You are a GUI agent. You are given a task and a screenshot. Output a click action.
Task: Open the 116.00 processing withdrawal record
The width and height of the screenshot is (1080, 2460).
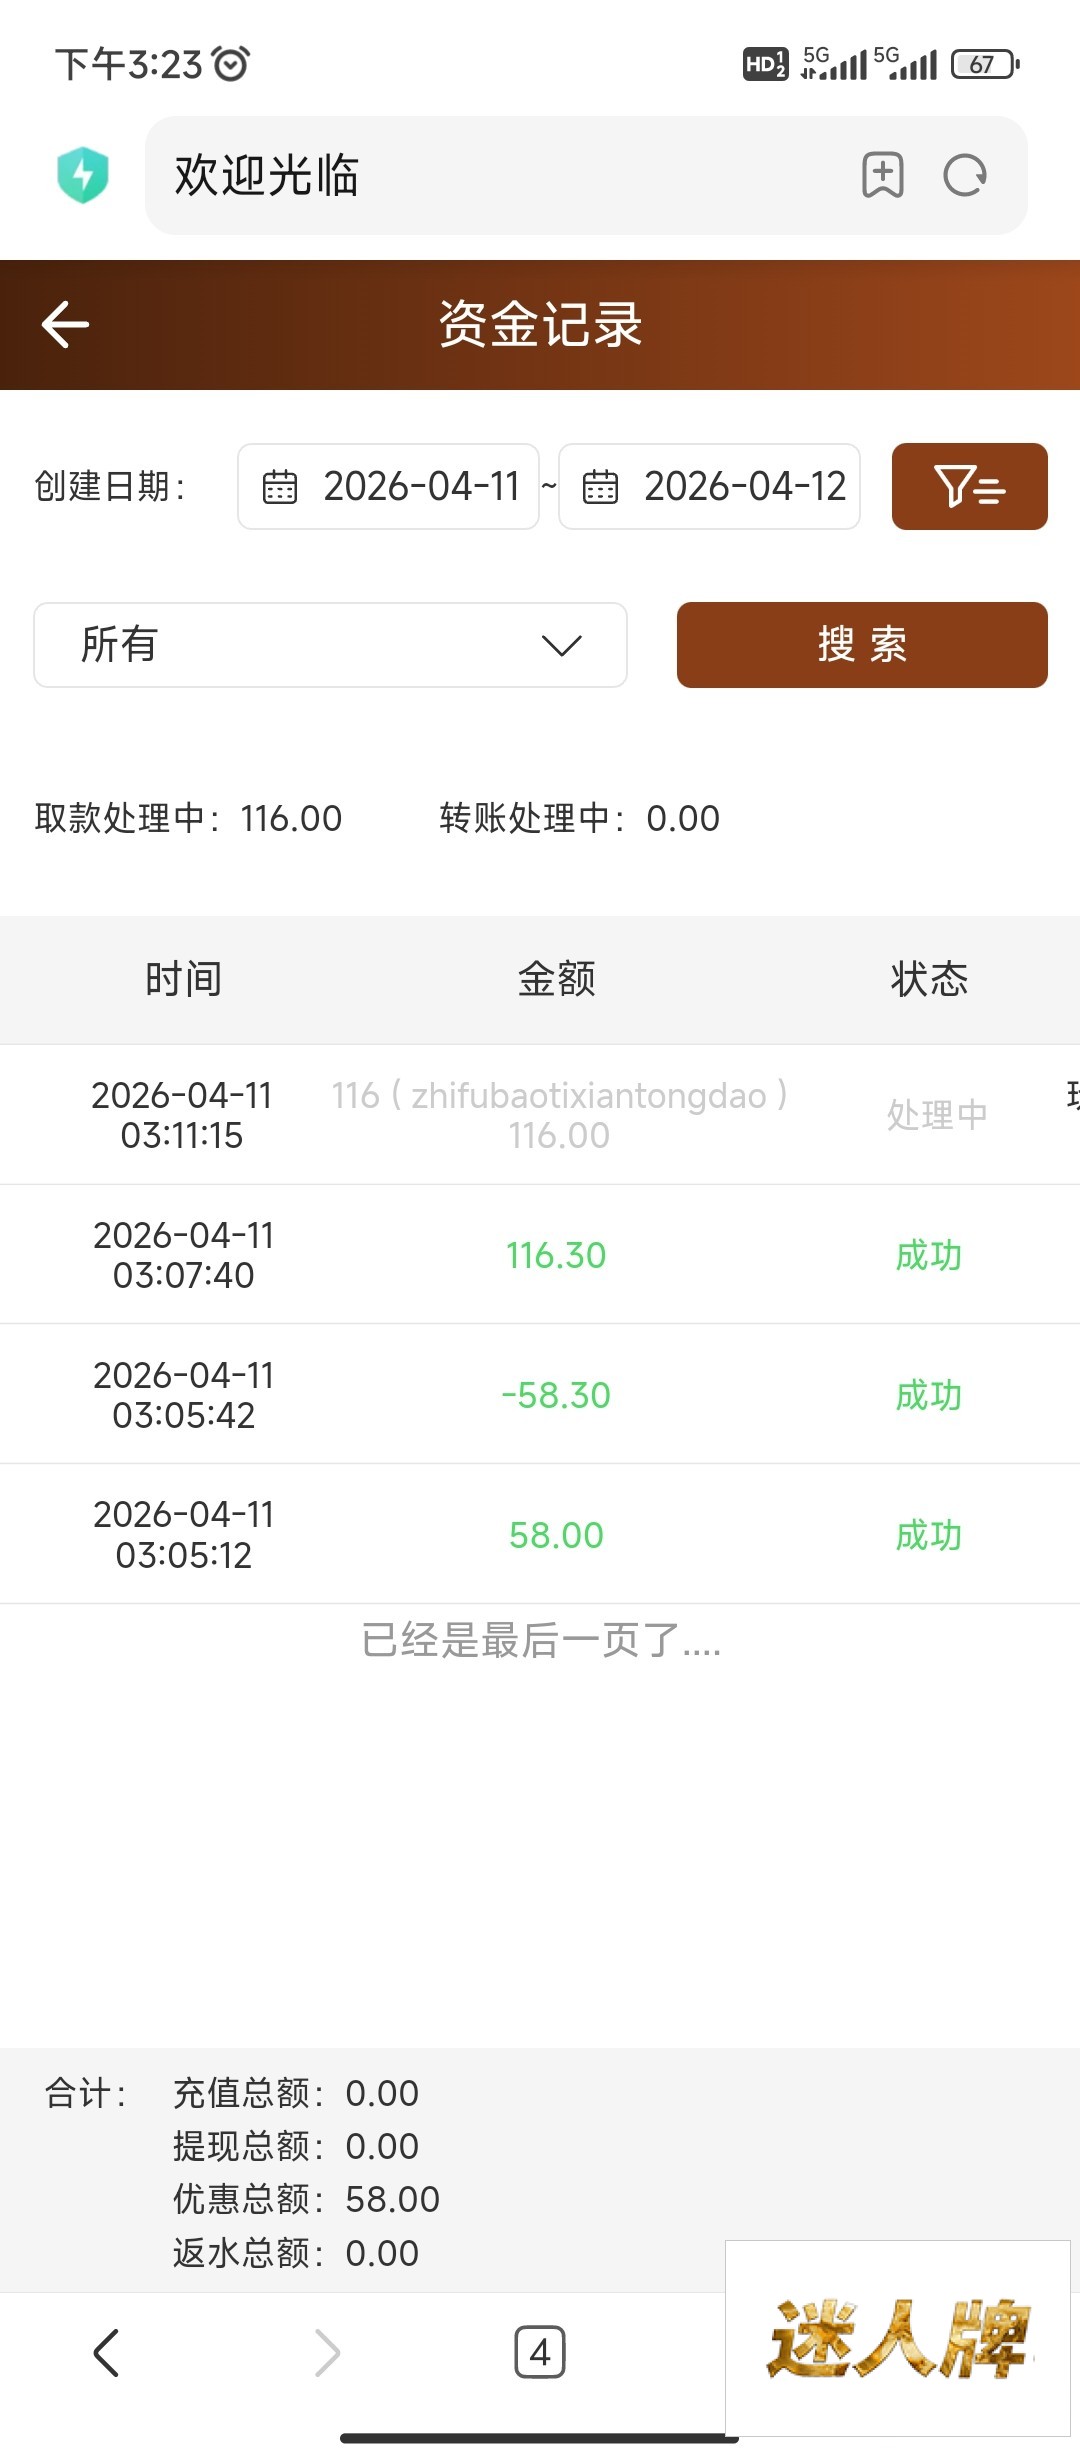[558, 1115]
